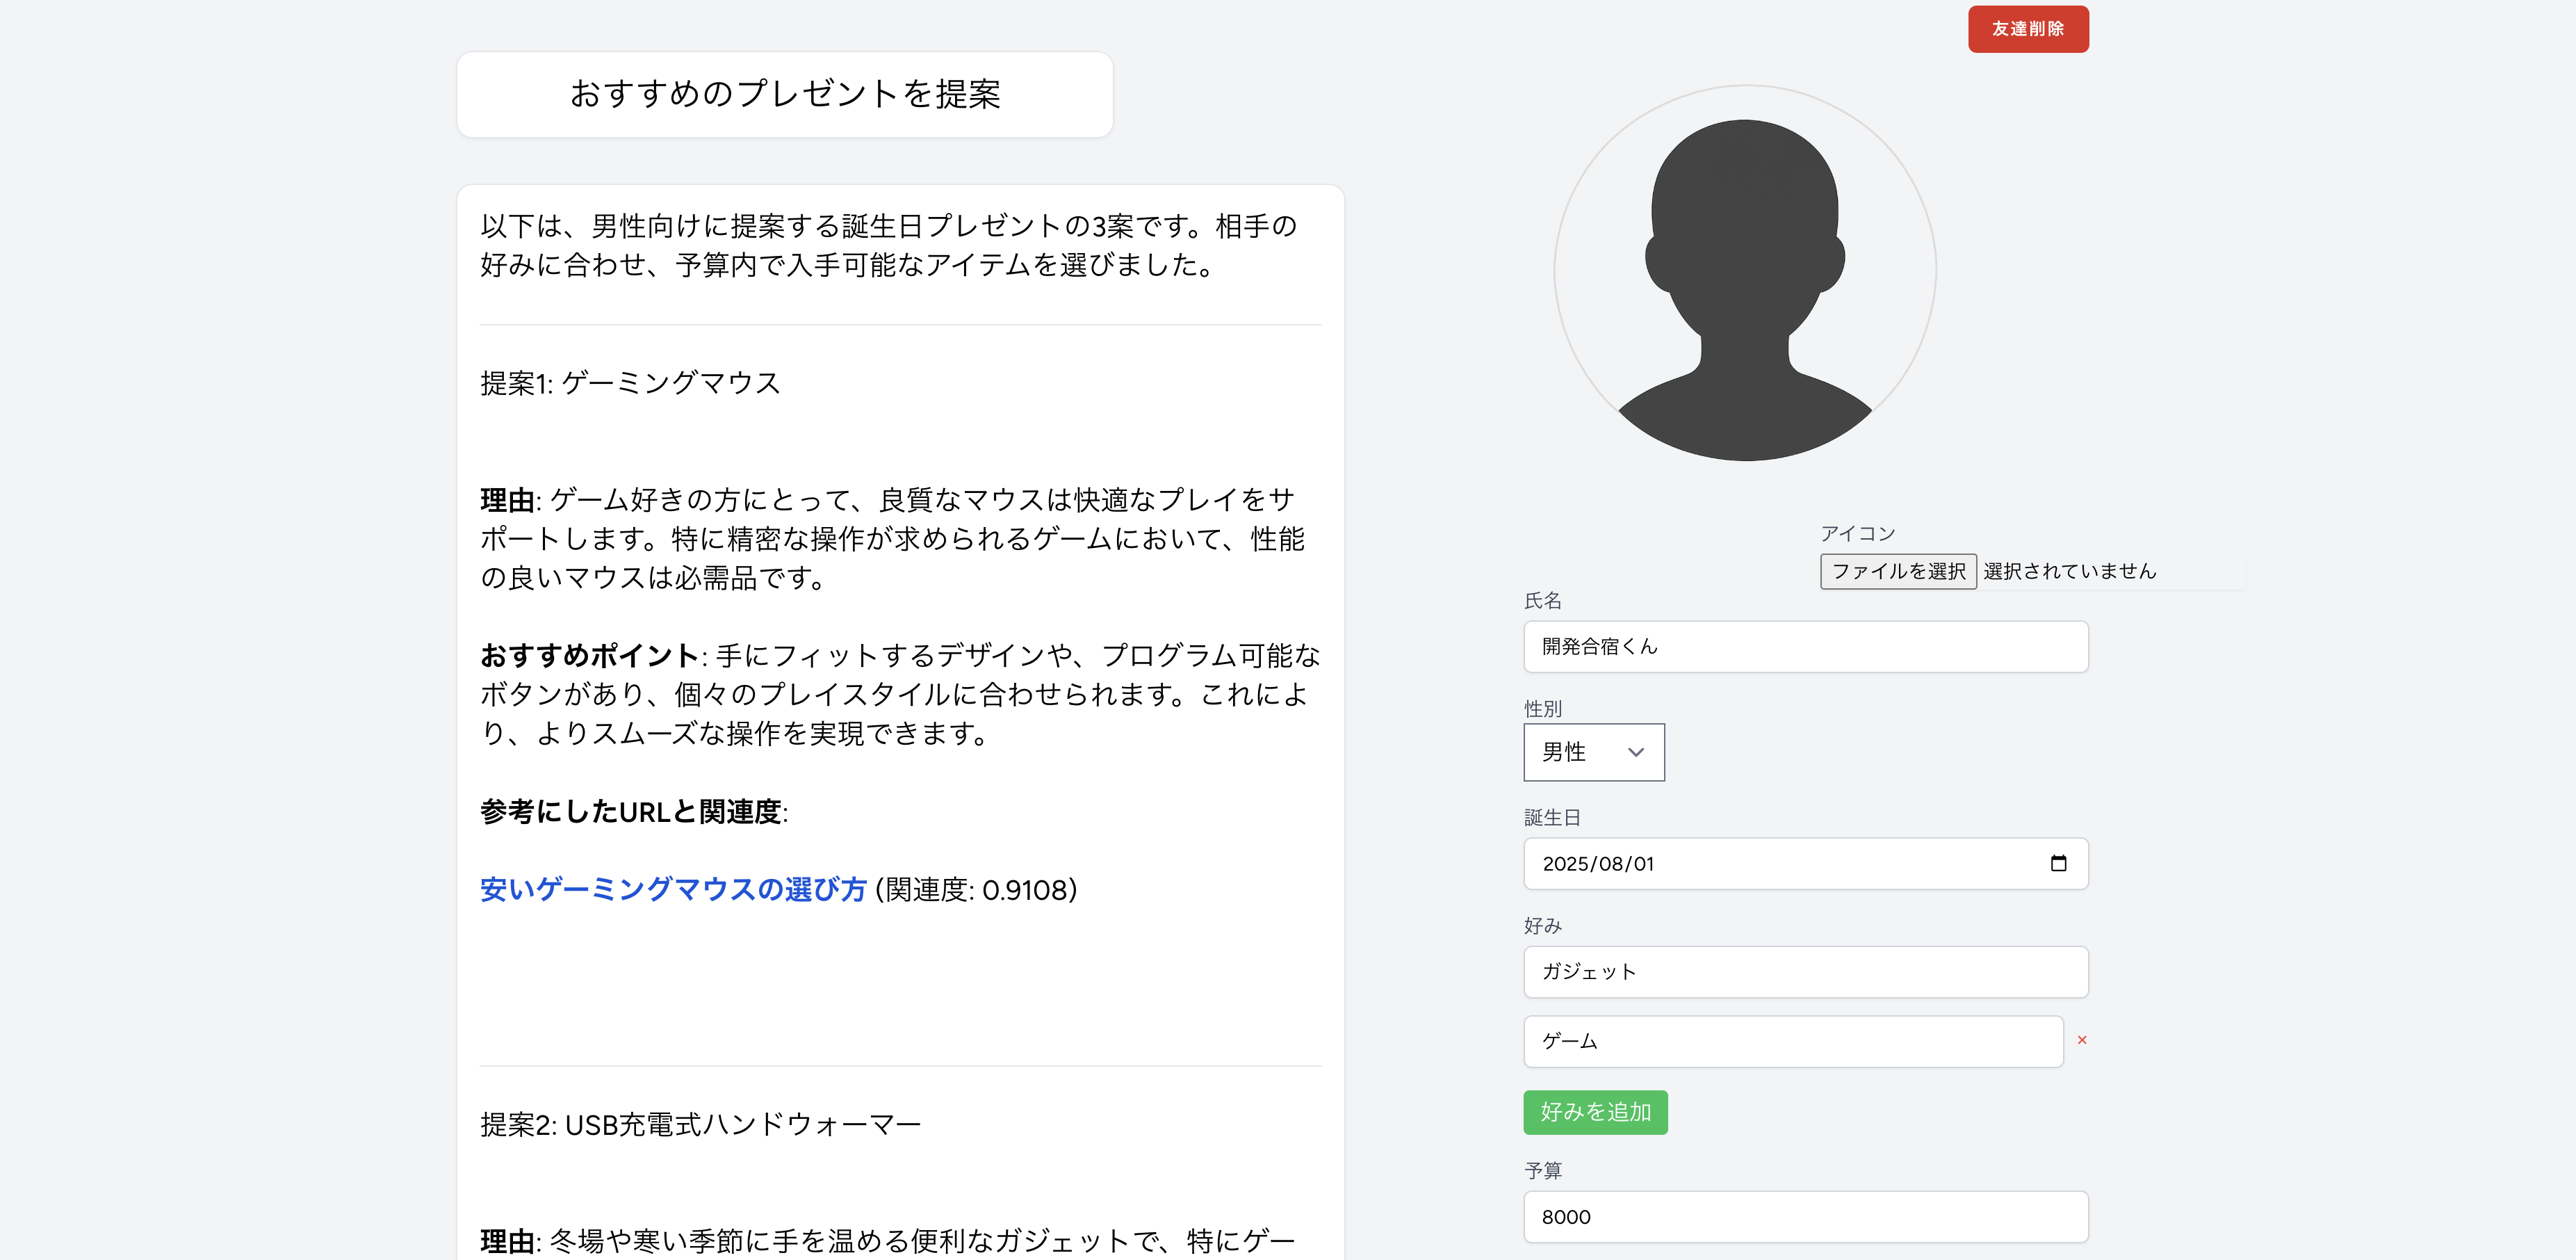Click the (関連度: 0.9108) relevance text
Image resolution: width=2576 pixels, height=1260 pixels.
coord(976,889)
